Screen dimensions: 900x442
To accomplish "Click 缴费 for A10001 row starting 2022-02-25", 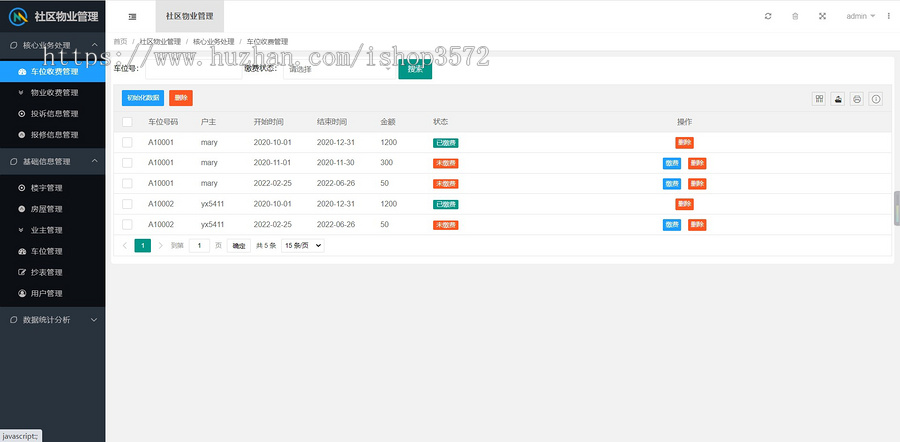I will tap(672, 184).
